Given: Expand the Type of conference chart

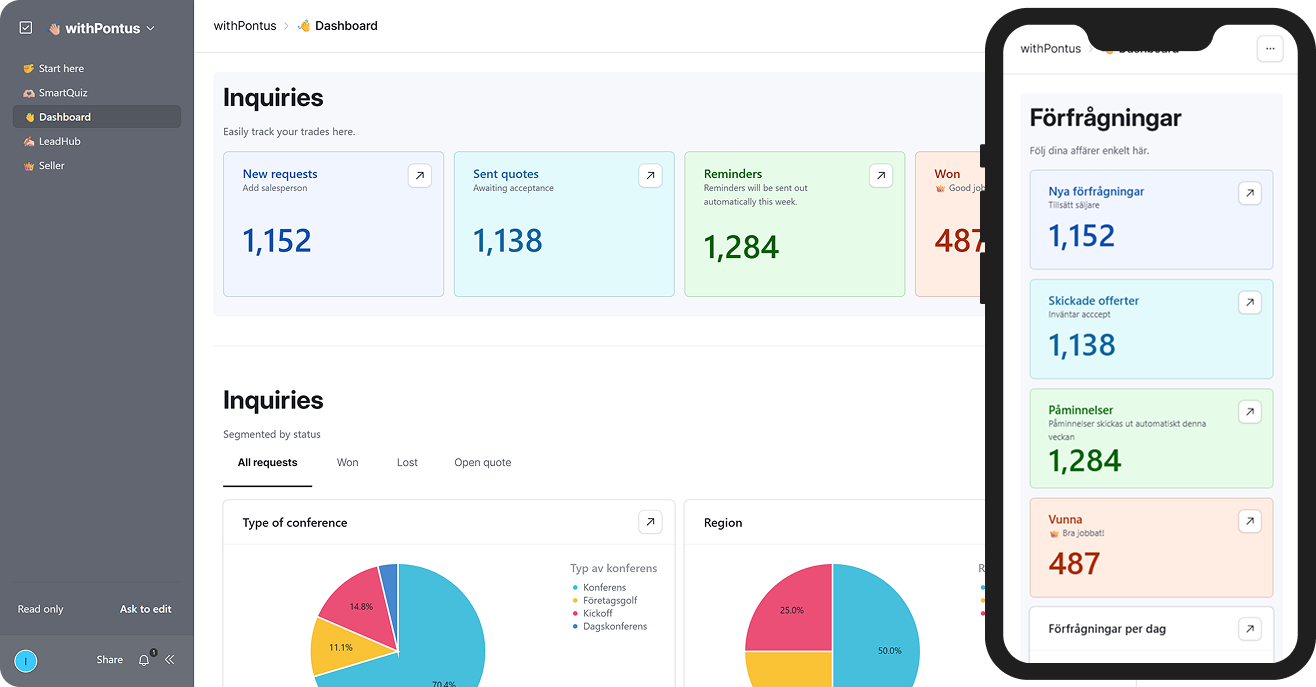Looking at the screenshot, I should (650, 522).
